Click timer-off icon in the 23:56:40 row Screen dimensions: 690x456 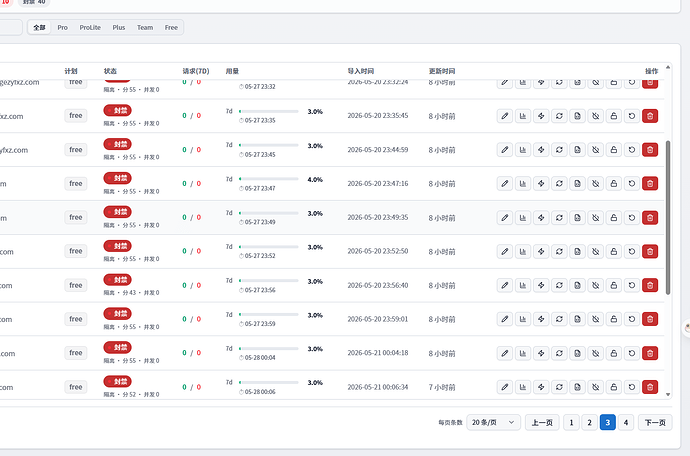[x=595, y=285]
